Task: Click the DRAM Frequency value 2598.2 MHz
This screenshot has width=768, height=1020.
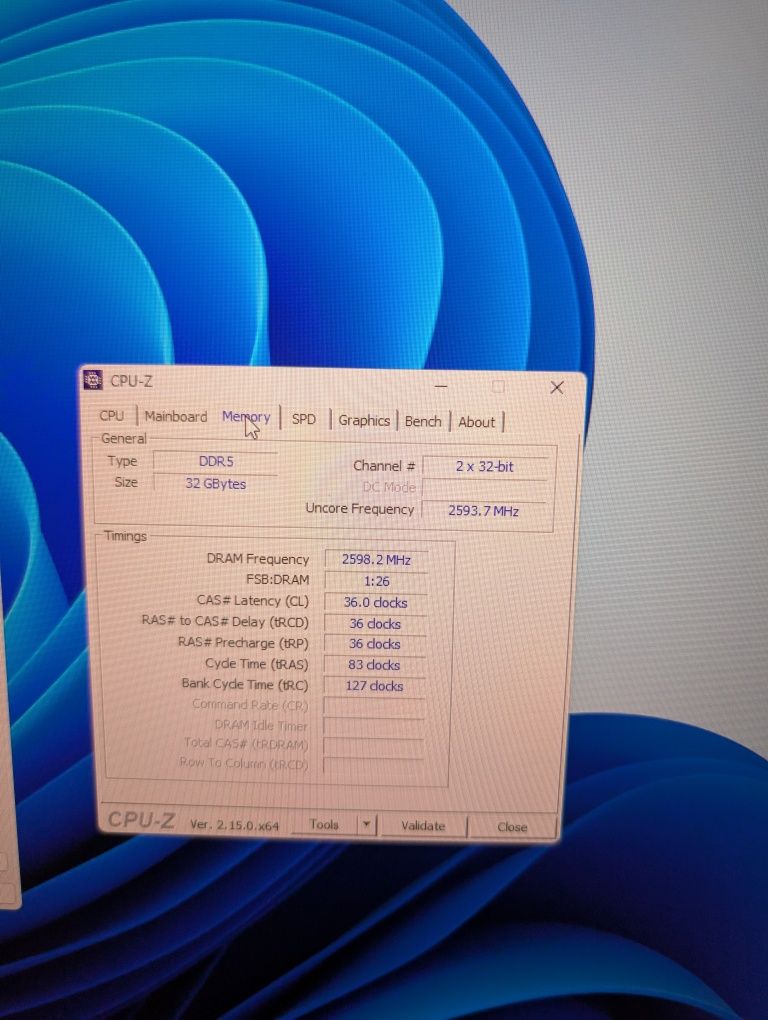Action: 376,559
